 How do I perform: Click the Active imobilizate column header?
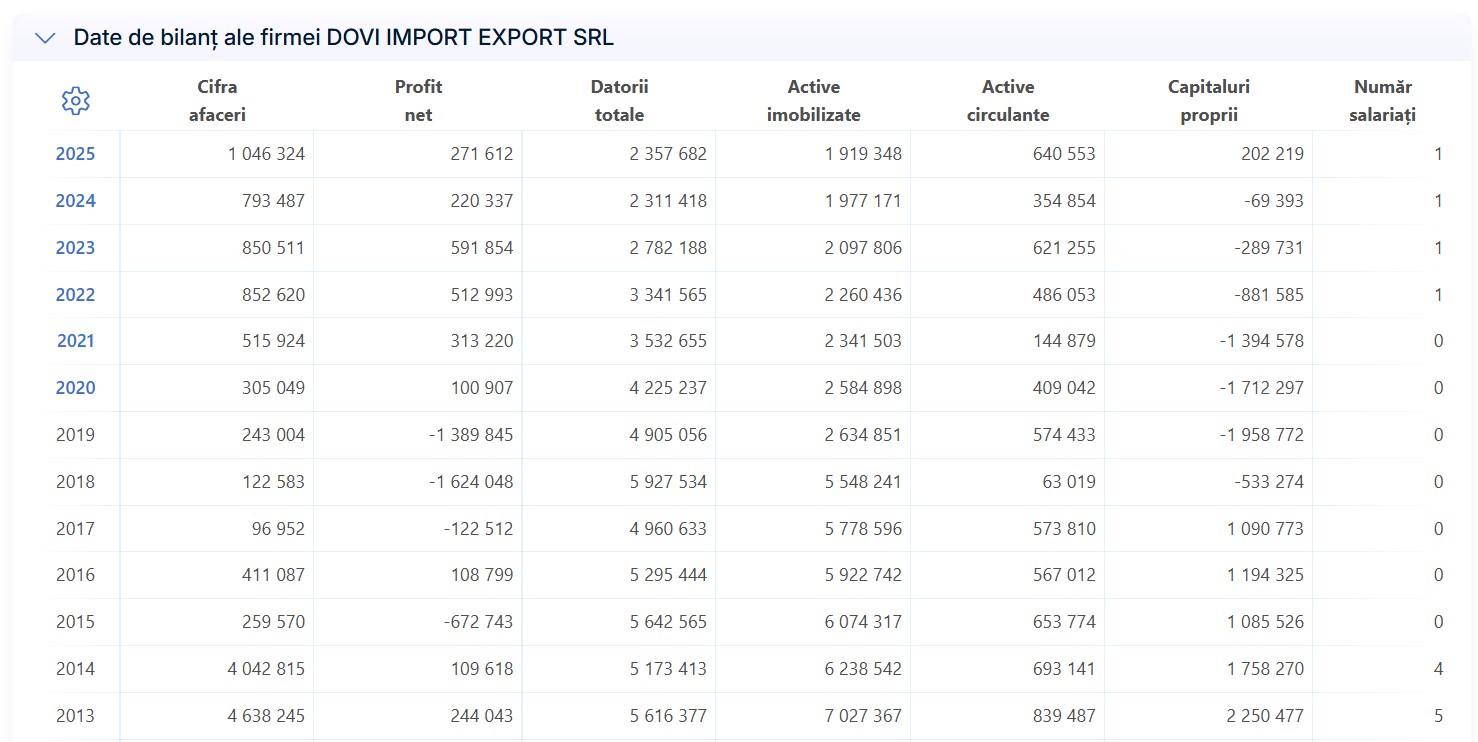click(x=813, y=101)
